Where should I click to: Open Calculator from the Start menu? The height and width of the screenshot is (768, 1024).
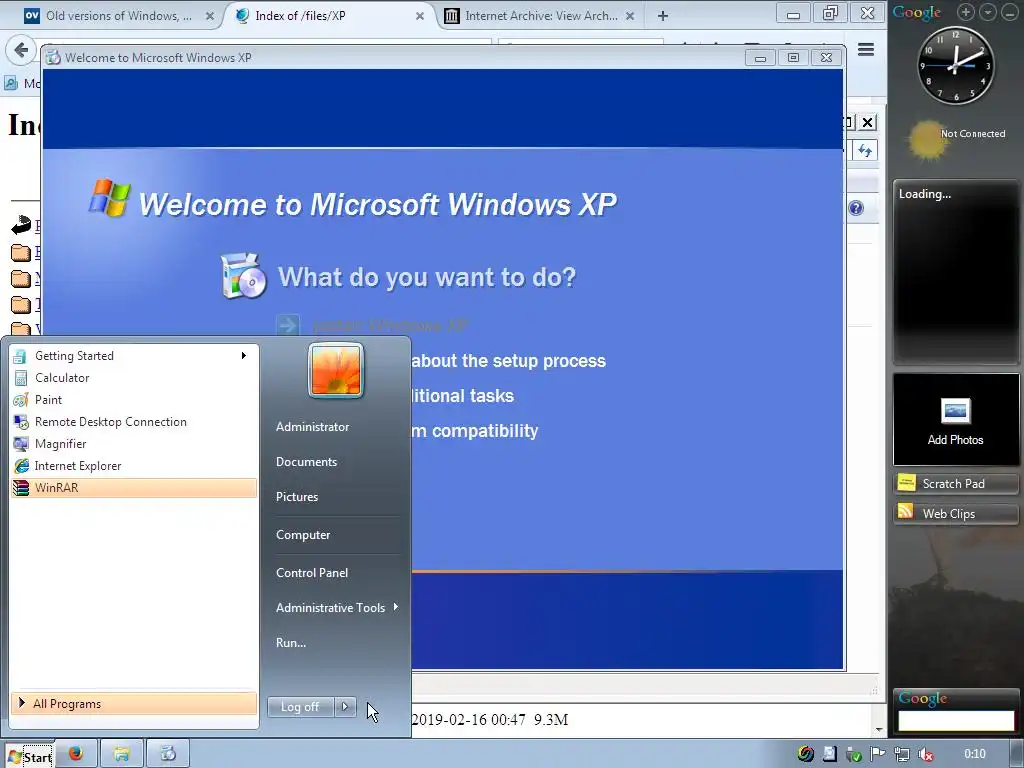(x=133, y=377)
